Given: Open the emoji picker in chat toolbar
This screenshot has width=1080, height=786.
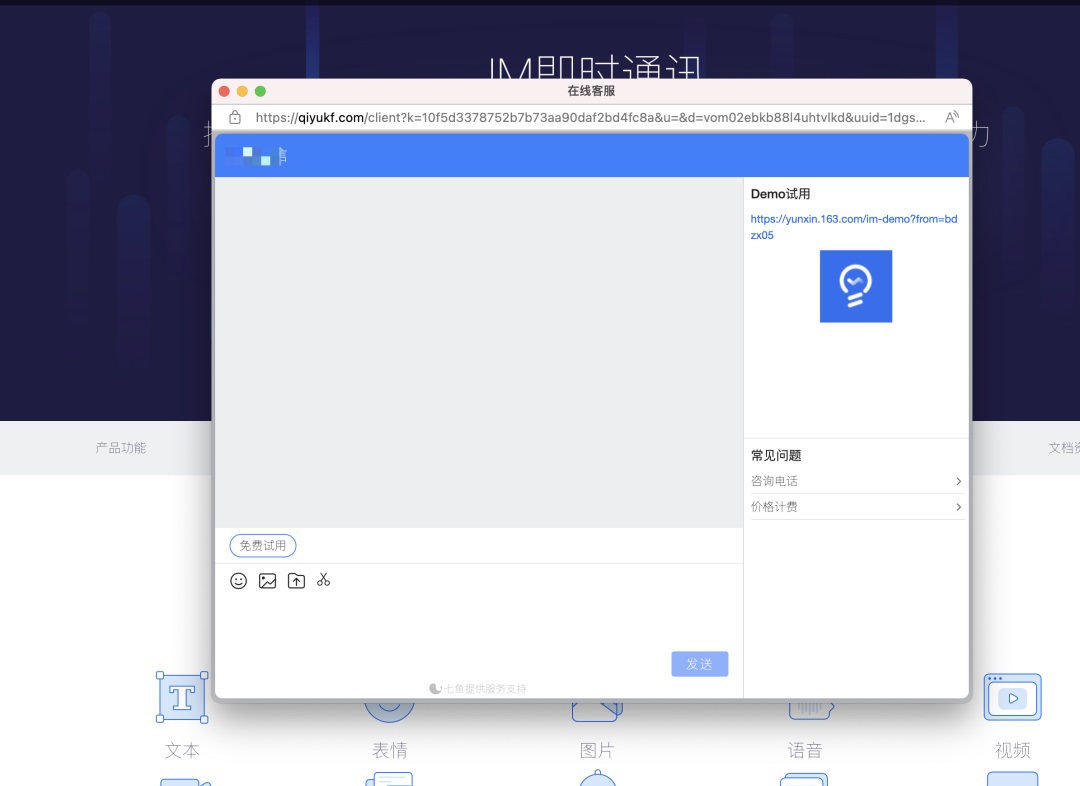Looking at the screenshot, I should coord(238,581).
